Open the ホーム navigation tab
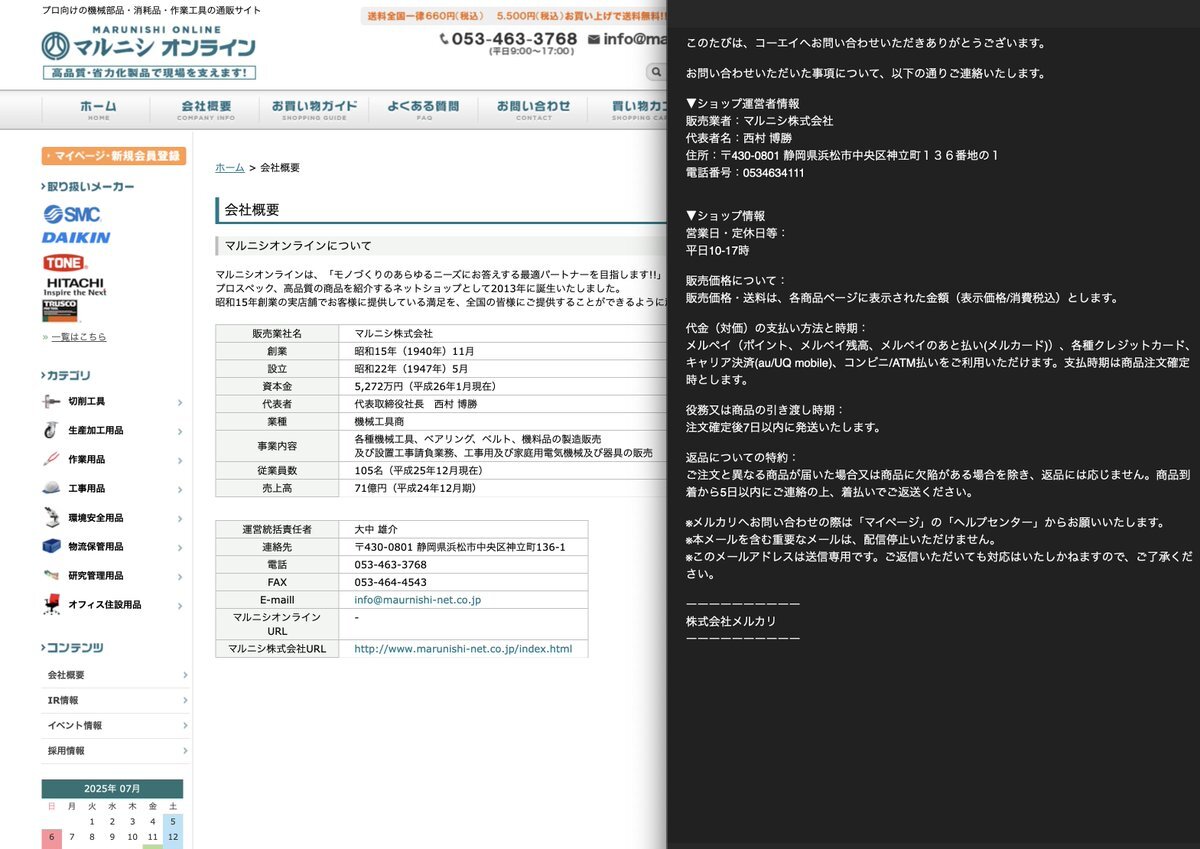 click(x=98, y=110)
